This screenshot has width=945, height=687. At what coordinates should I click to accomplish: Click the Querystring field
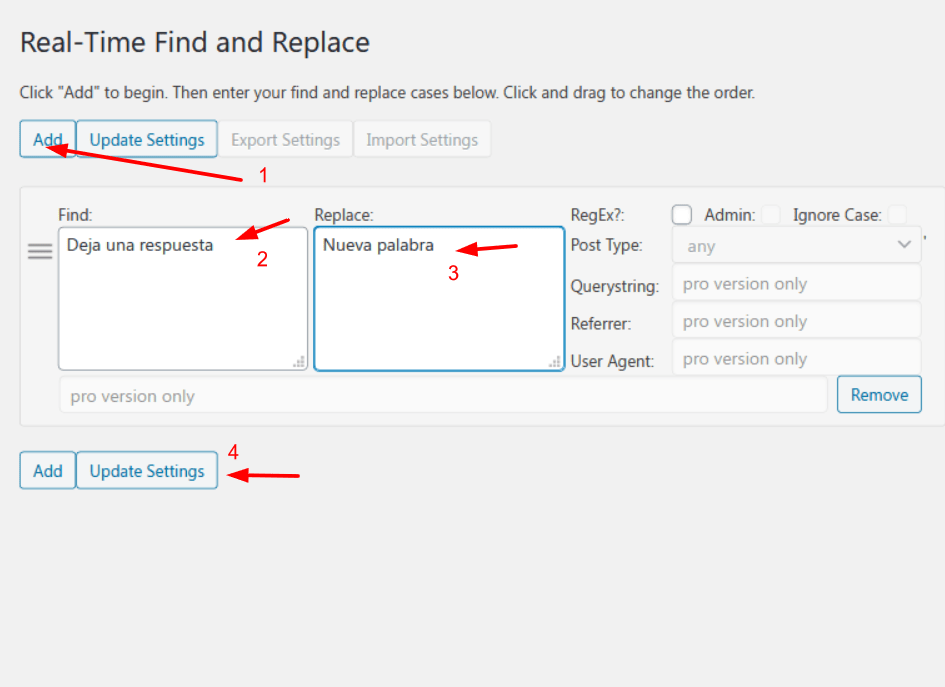click(x=797, y=283)
